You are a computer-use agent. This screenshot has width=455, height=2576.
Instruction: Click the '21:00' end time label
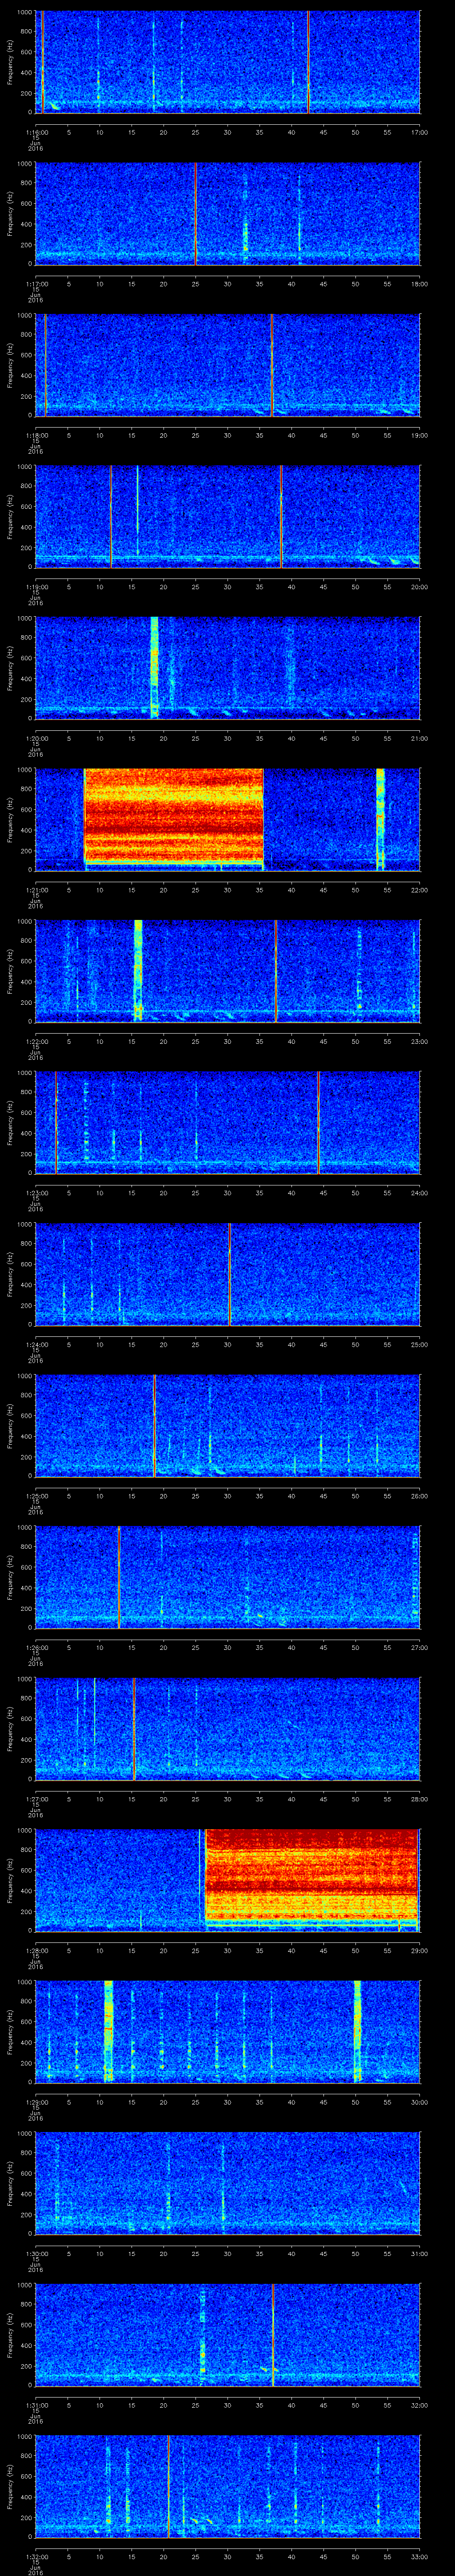point(419,738)
